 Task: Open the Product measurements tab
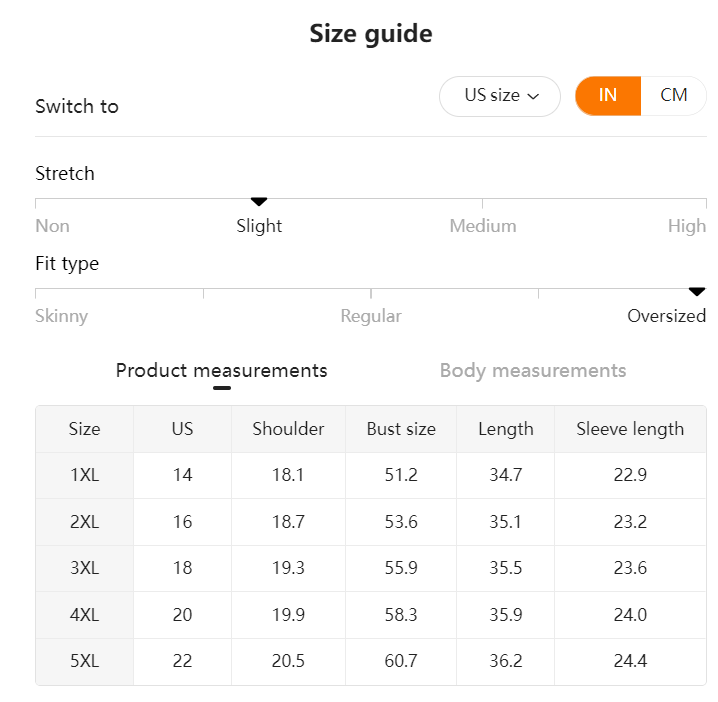[x=221, y=371]
